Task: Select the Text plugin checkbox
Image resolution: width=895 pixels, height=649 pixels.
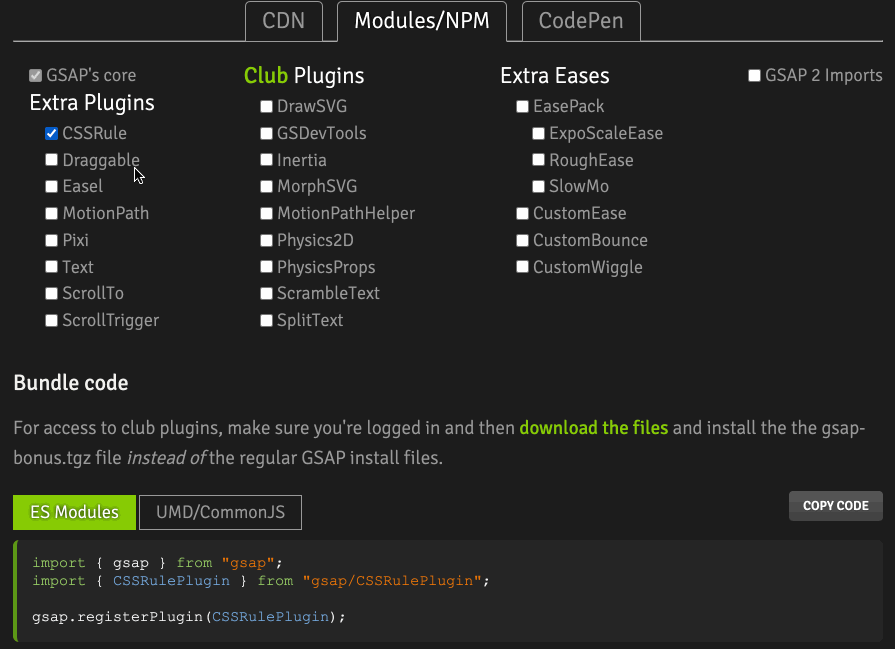Action: (51, 267)
